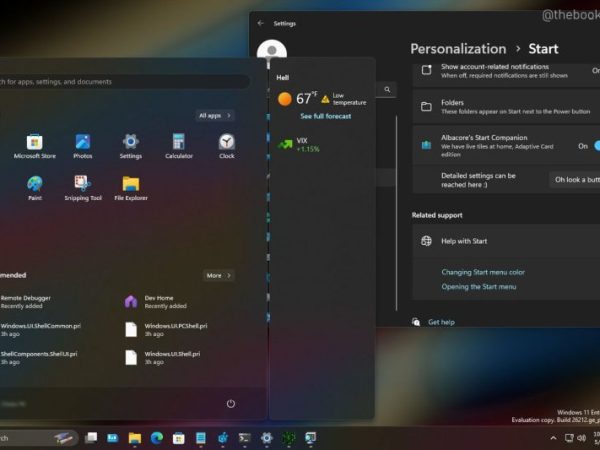Open Windows.UI.Shell.pri recommended file
This screenshot has width=600, height=450.
162,357
